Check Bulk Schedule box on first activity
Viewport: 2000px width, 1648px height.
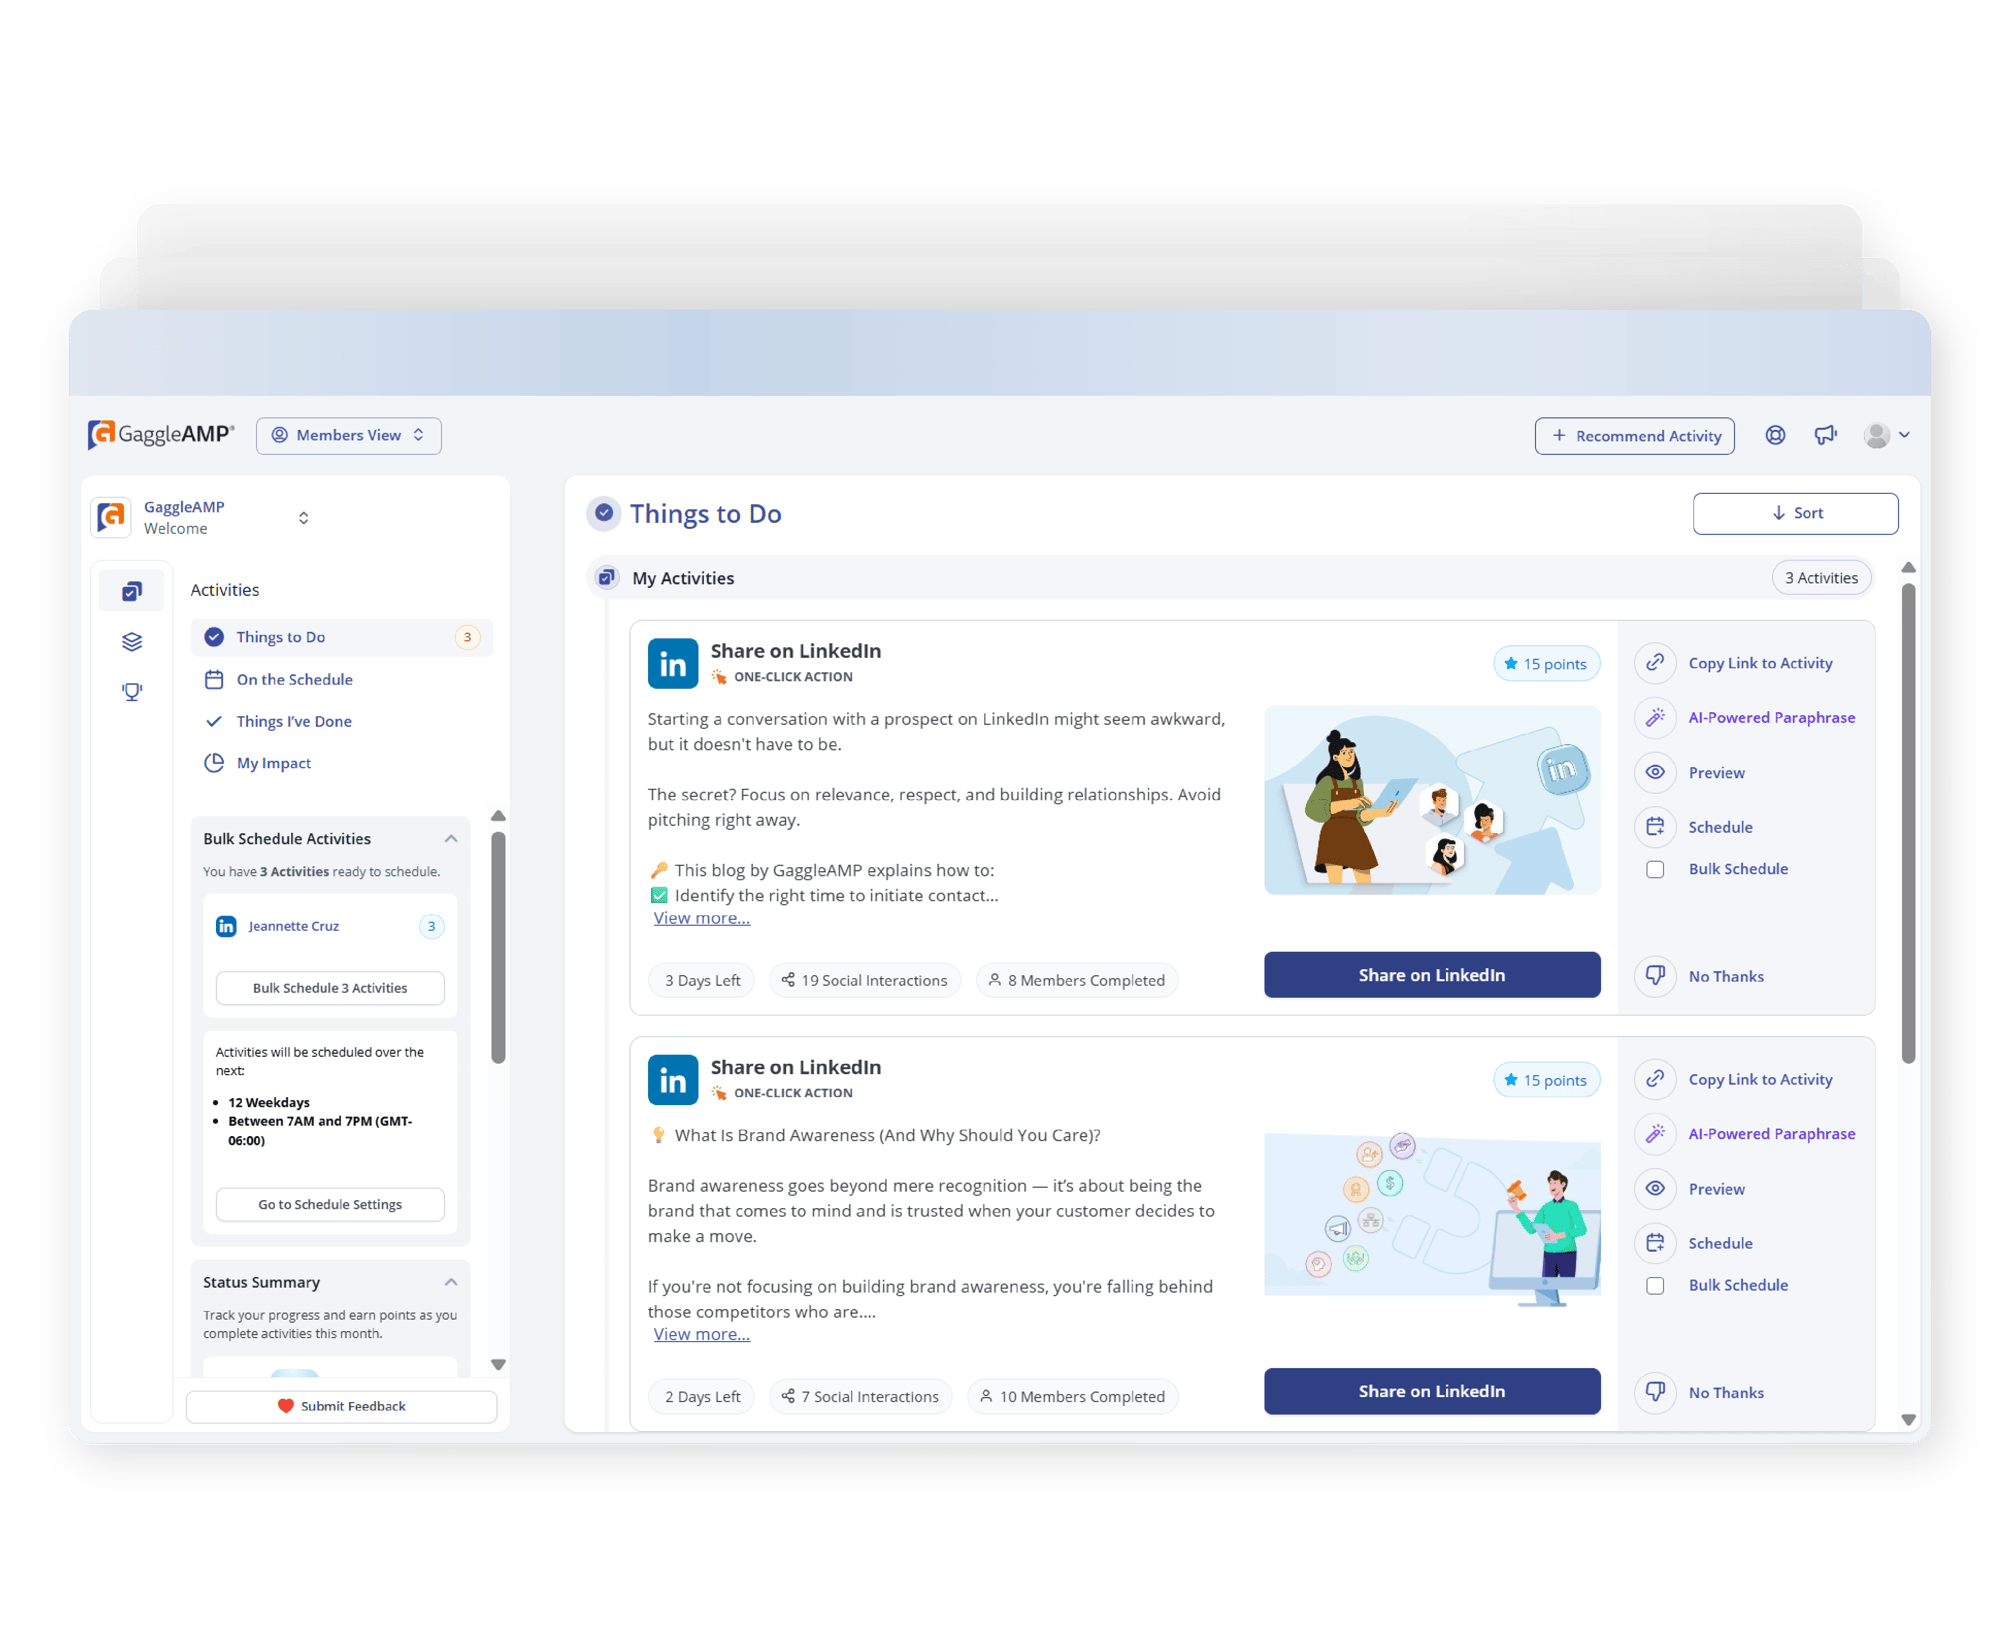pyautogui.click(x=1655, y=869)
